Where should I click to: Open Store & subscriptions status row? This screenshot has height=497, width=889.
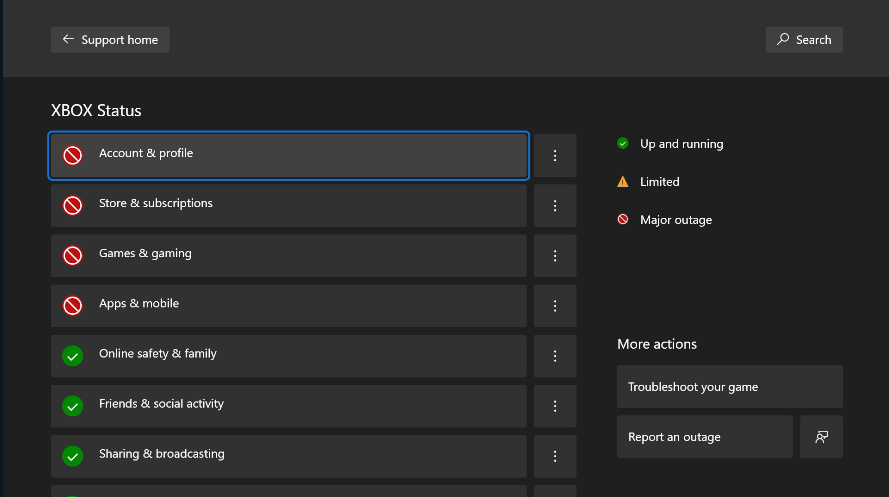289,206
